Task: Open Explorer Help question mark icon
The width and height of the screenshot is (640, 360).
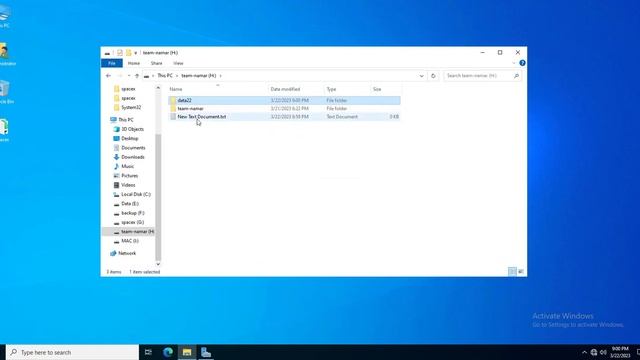Action: tap(522, 63)
